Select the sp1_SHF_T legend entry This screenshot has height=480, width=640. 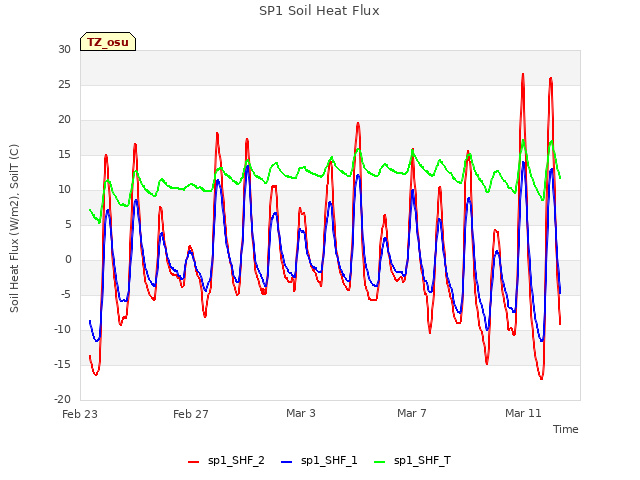(x=413, y=461)
